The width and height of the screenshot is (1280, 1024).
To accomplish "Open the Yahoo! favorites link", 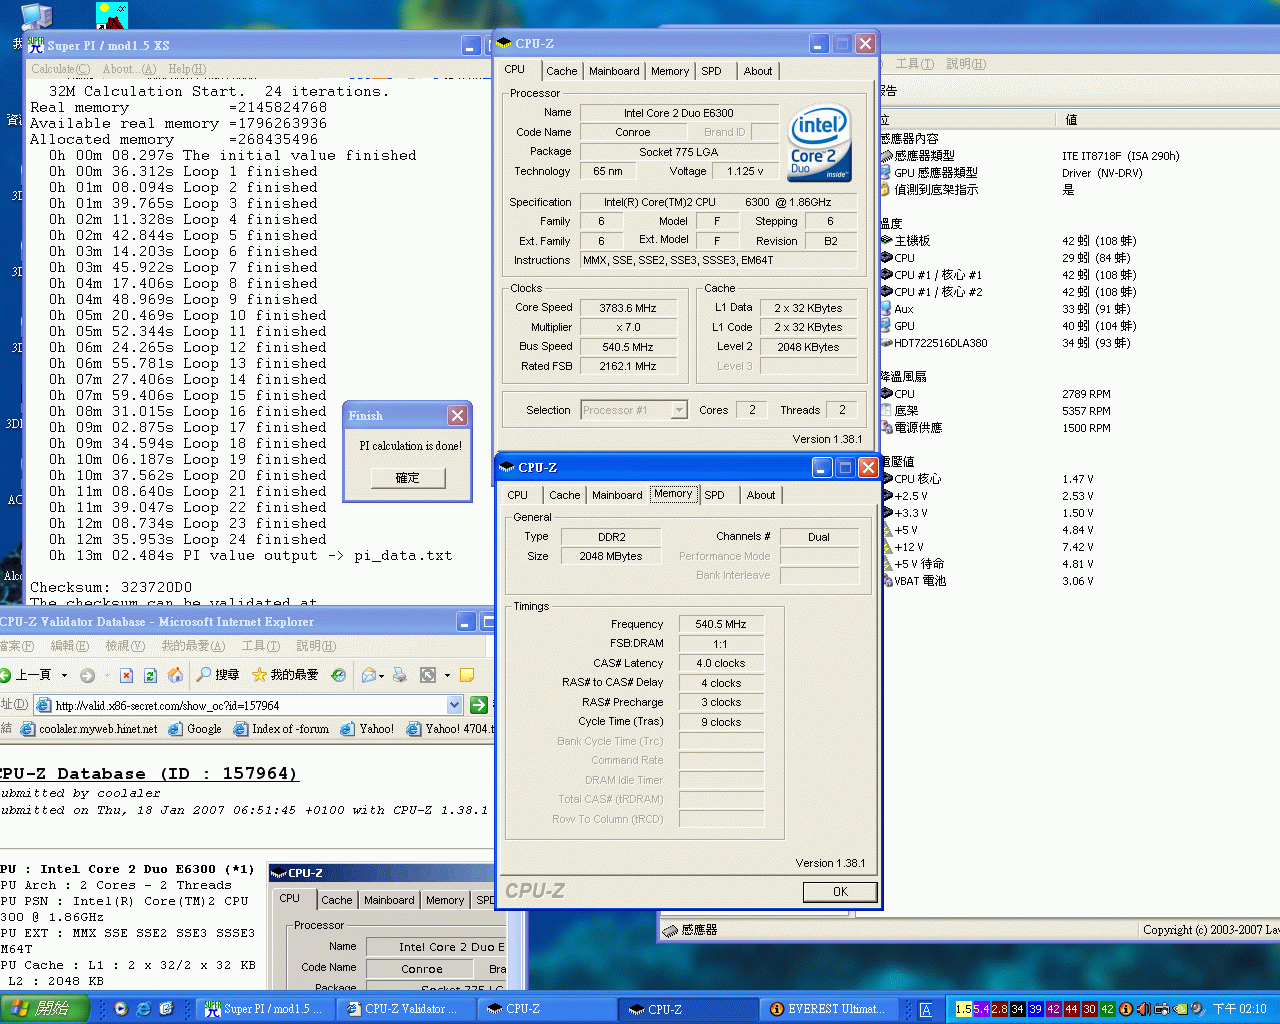I will coord(367,729).
